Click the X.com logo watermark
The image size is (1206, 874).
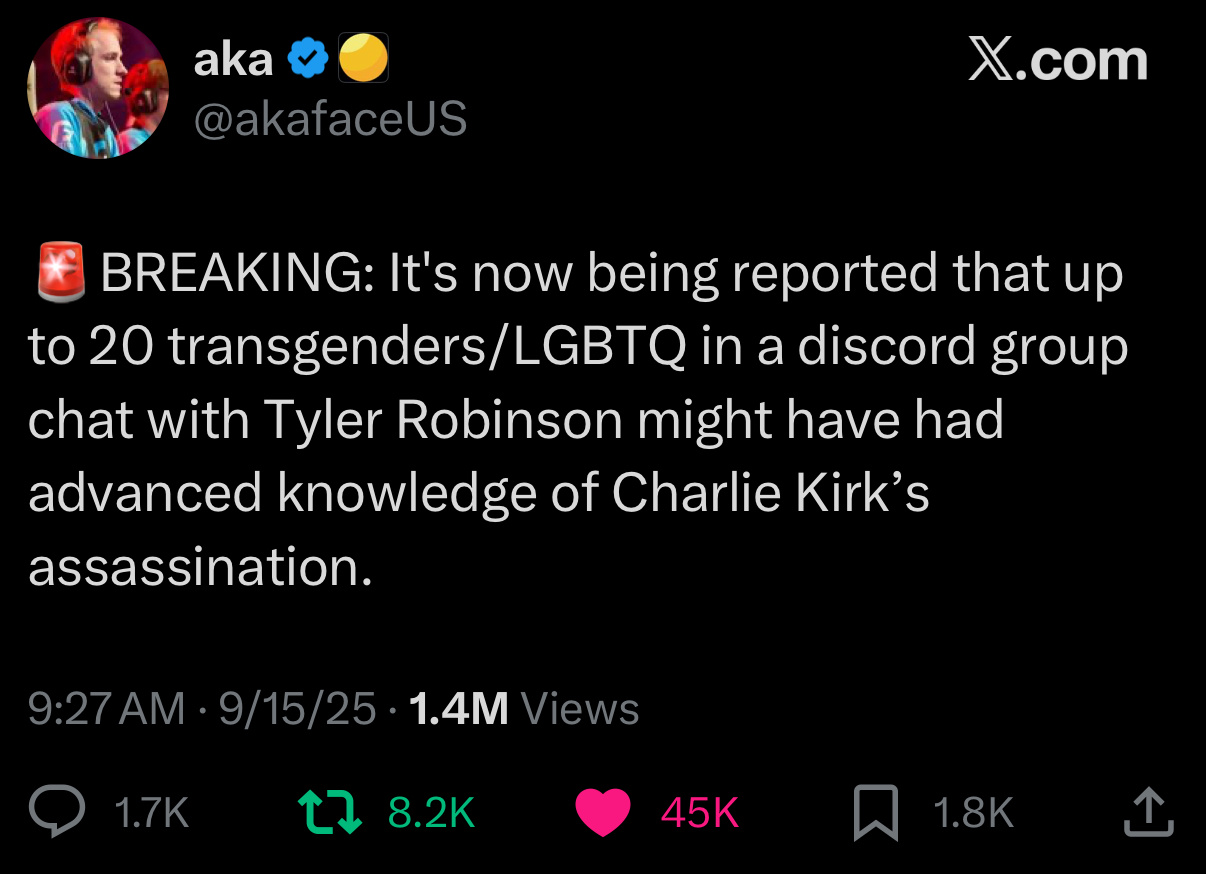[x=1057, y=61]
